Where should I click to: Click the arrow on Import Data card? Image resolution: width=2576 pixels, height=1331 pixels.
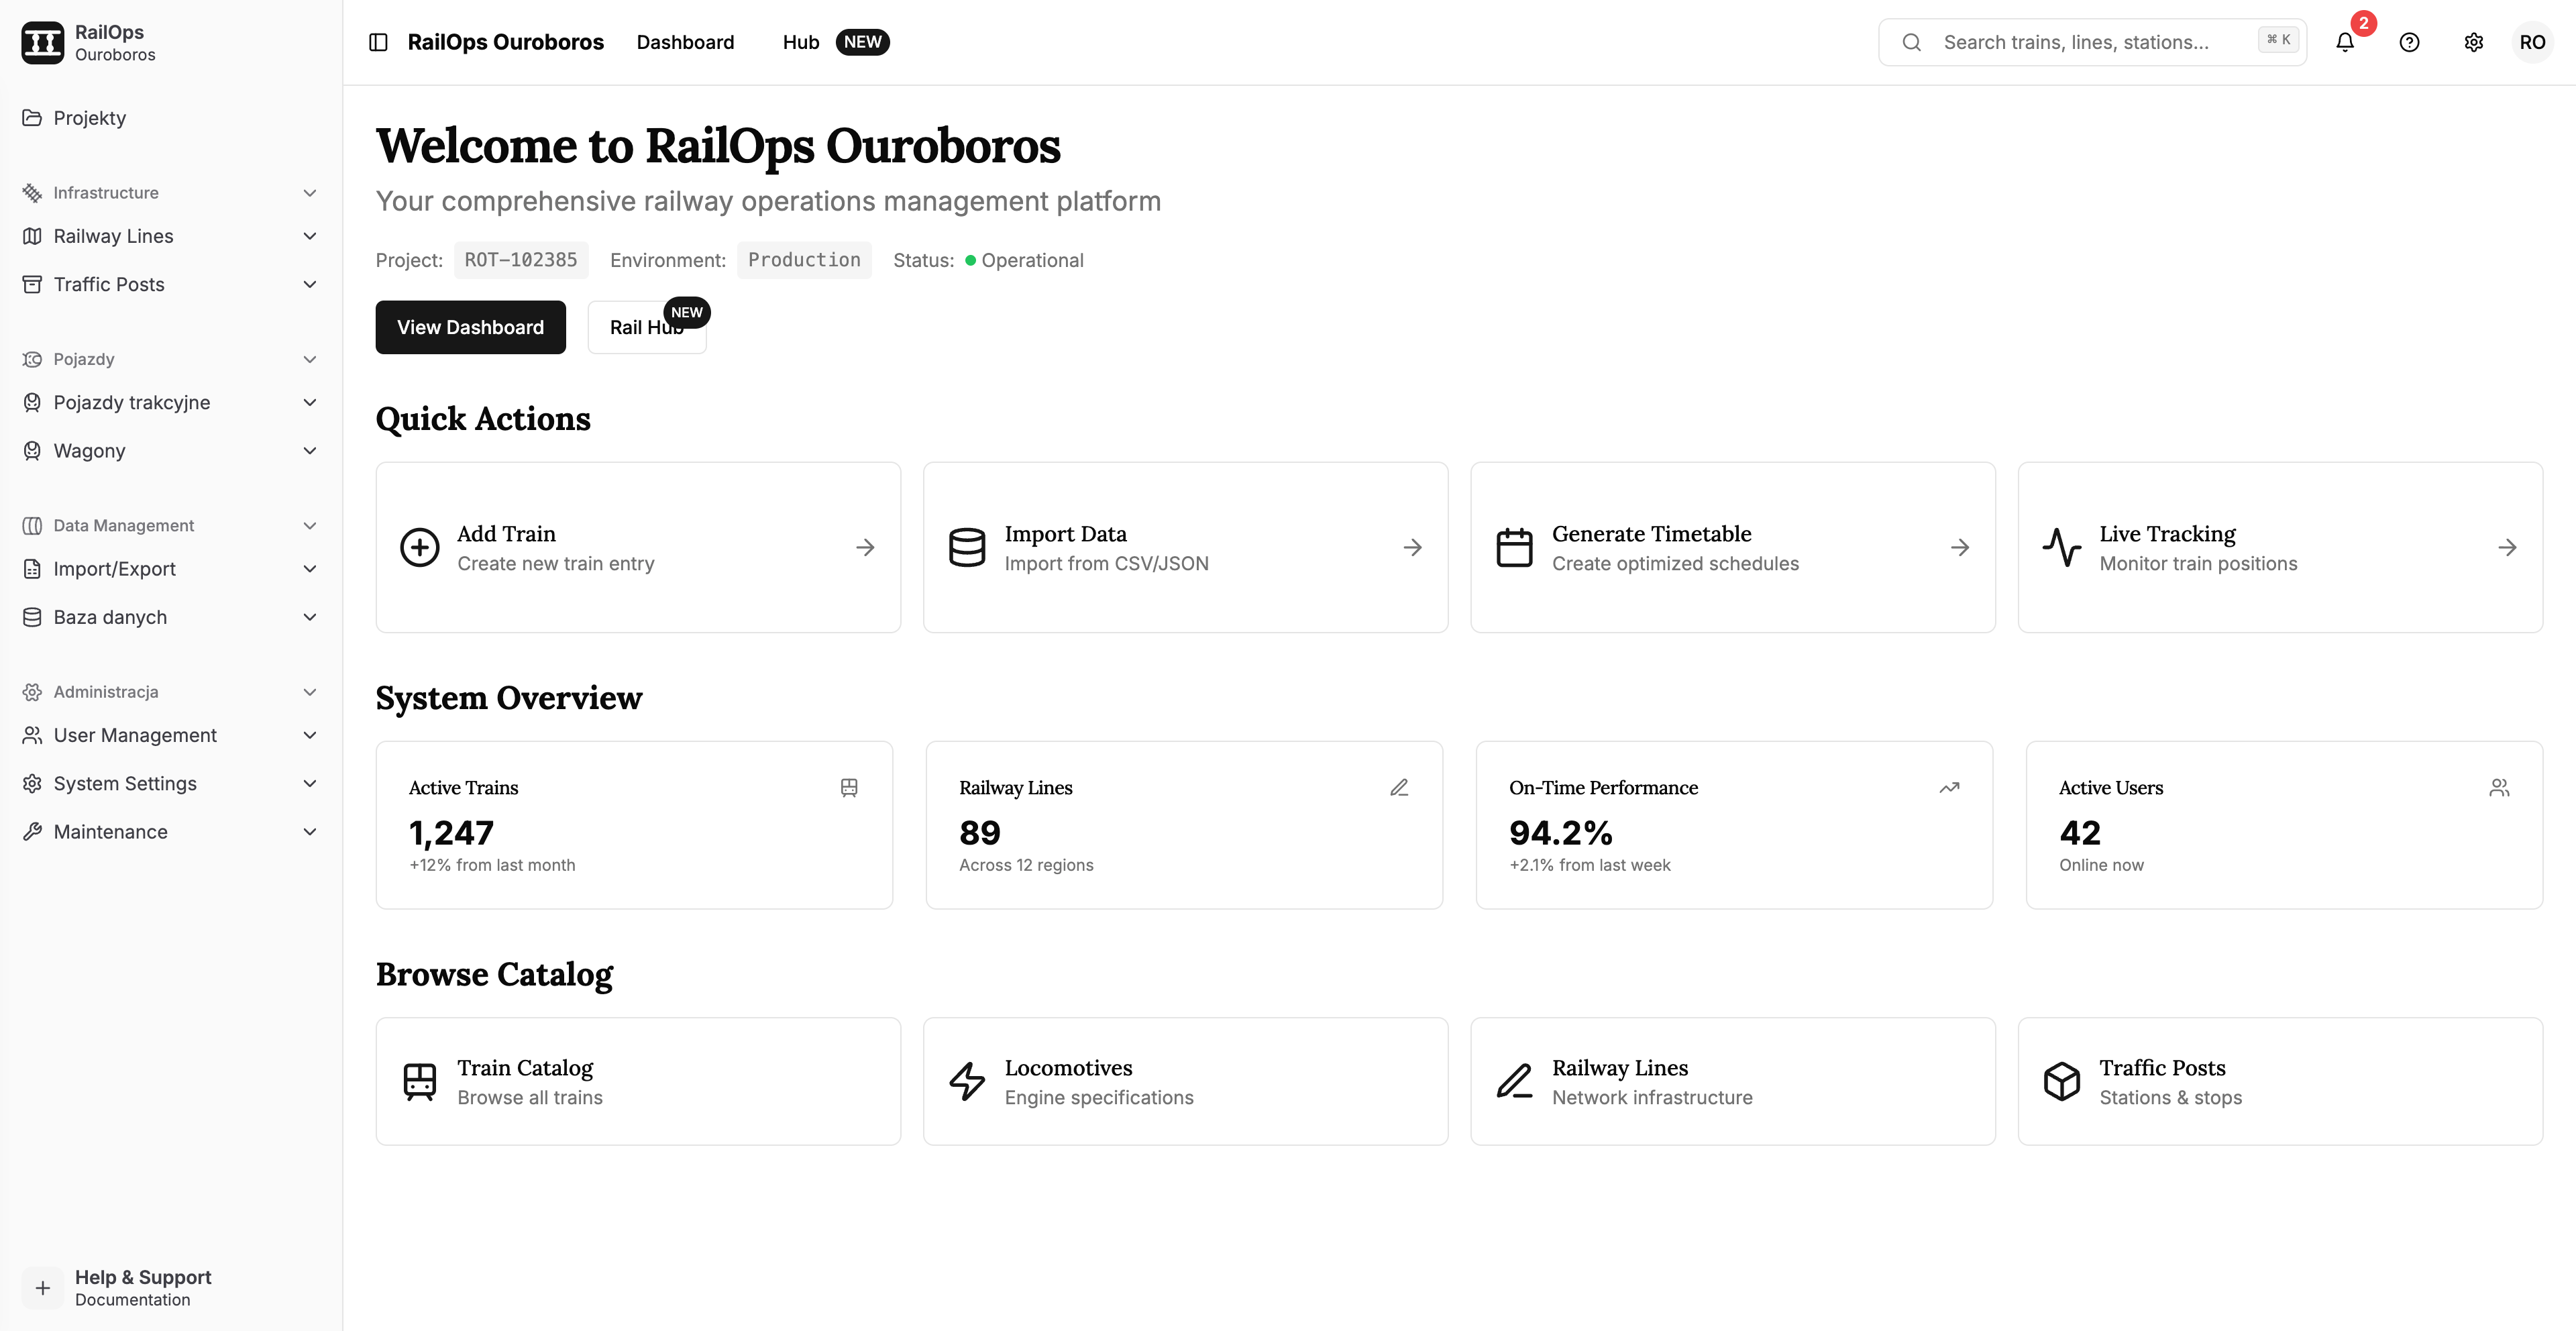coord(1412,547)
